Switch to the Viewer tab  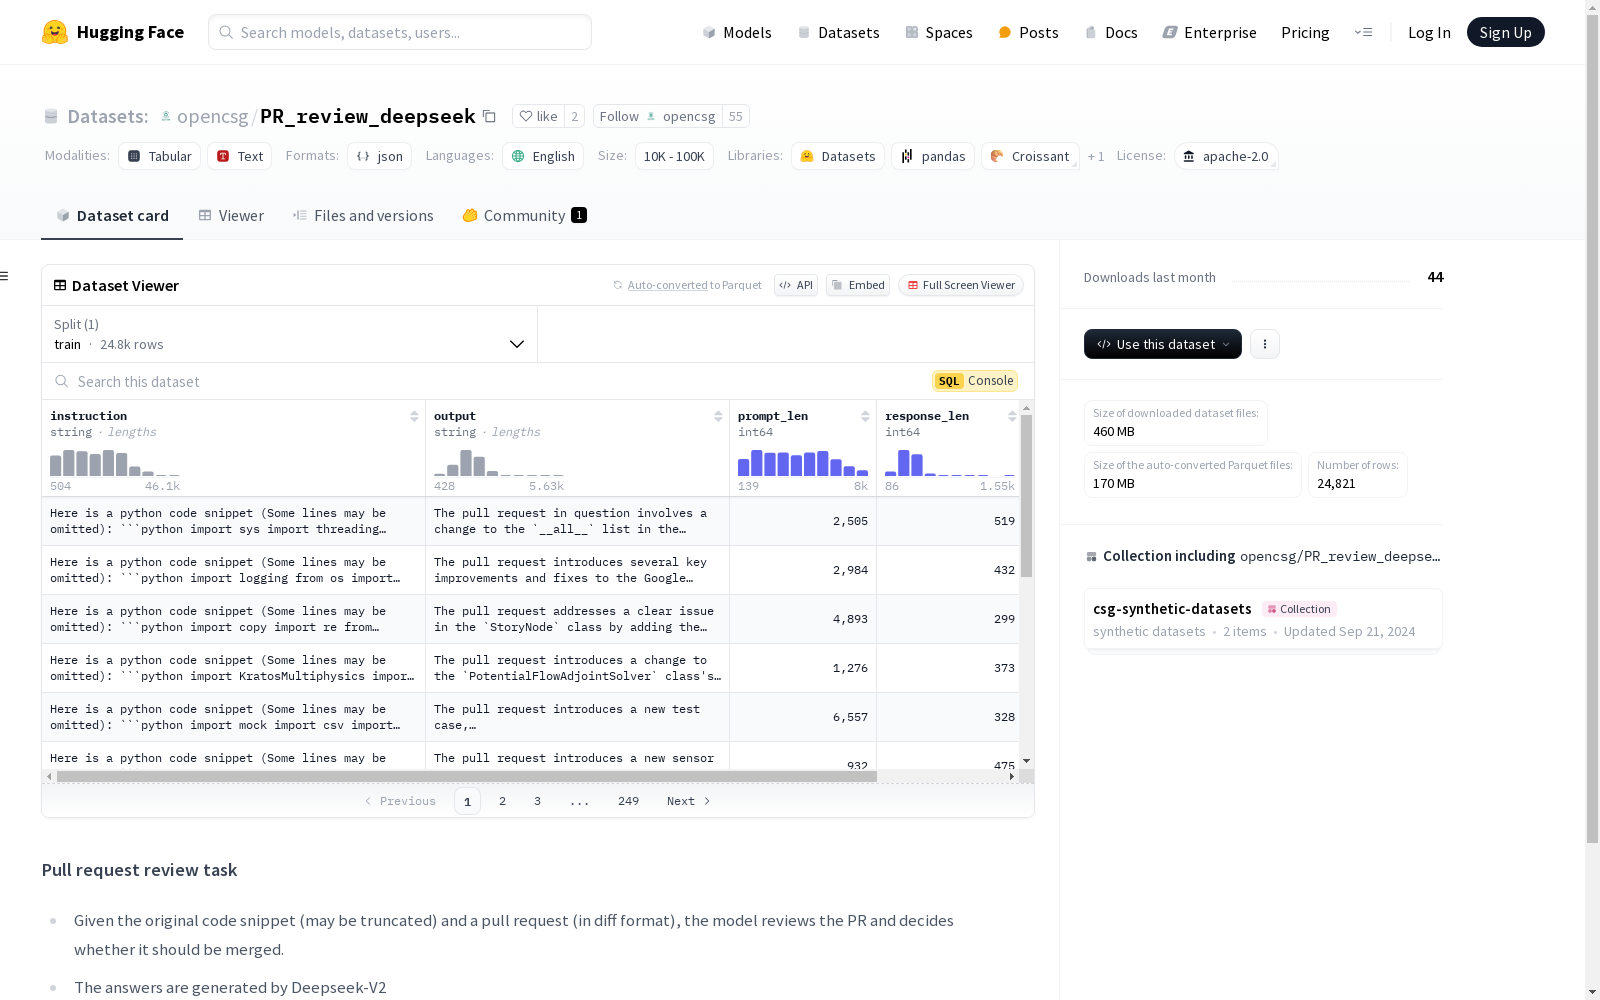point(231,216)
